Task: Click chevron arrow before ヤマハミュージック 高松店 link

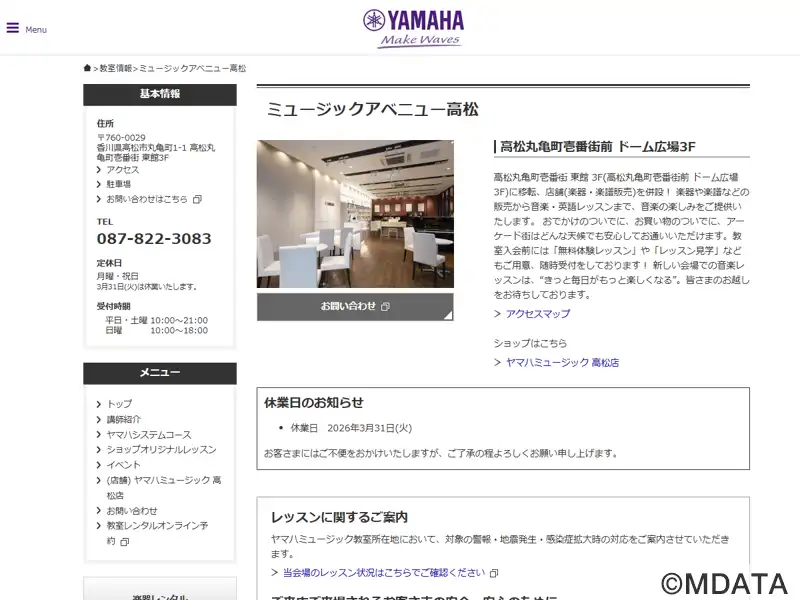Action: [x=497, y=363]
